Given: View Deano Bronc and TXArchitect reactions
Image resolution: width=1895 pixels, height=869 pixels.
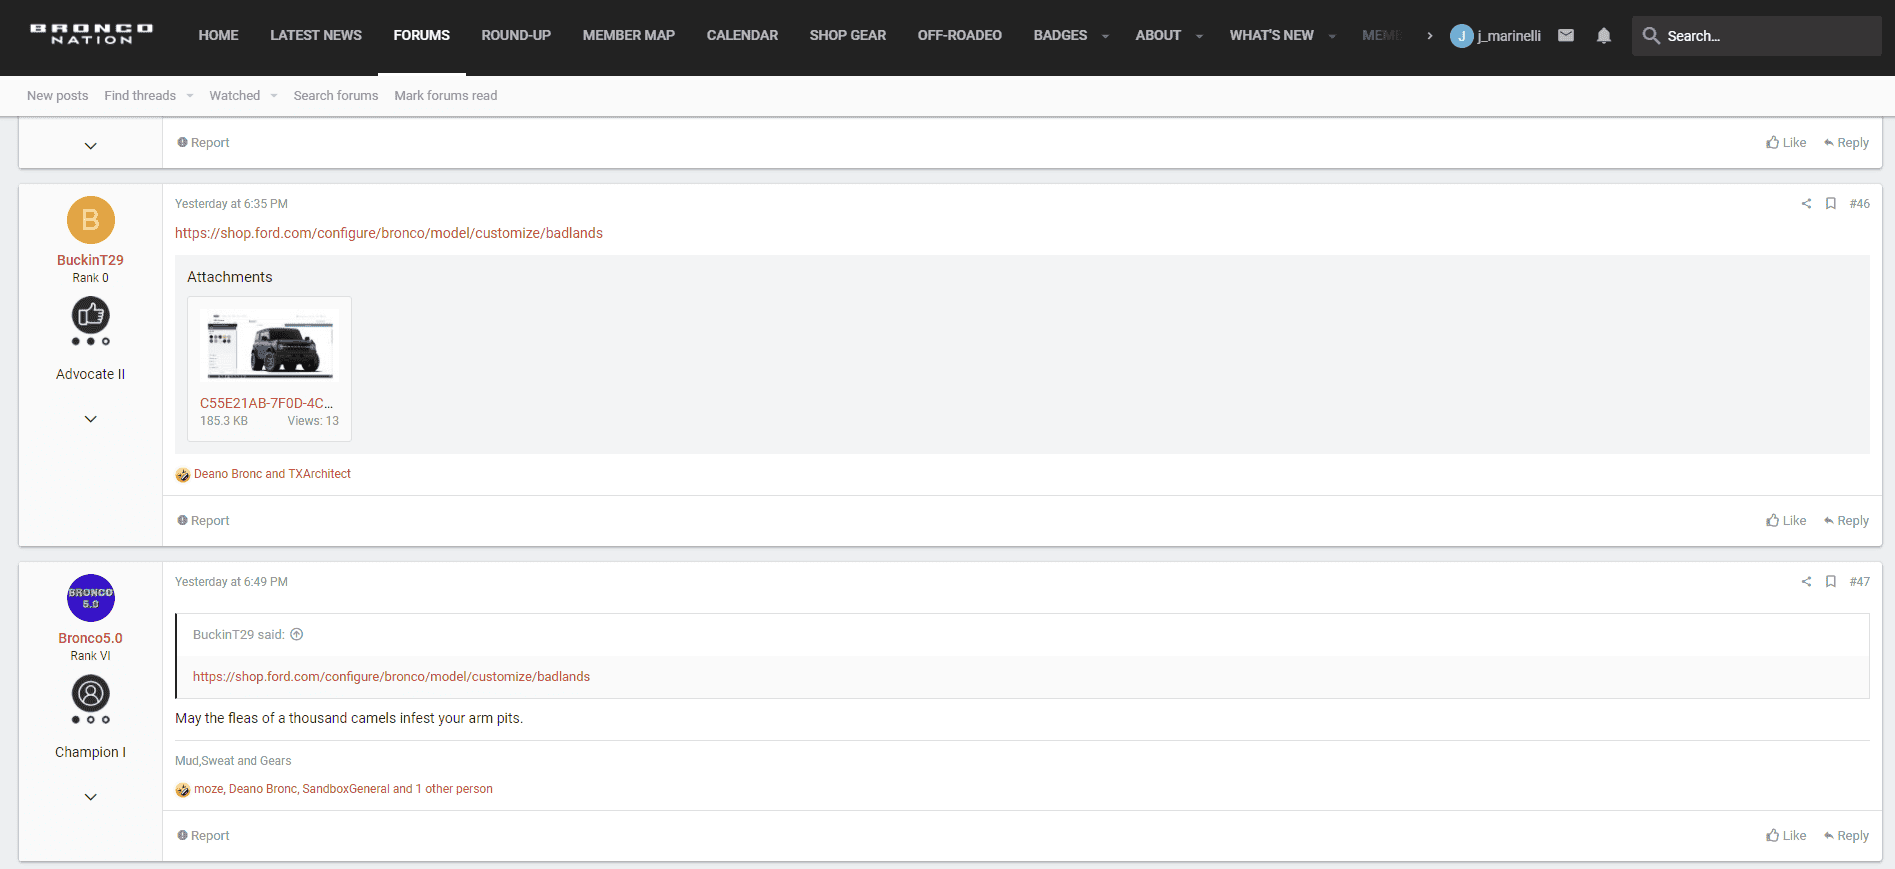Looking at the screenshot, I should 272,474.
